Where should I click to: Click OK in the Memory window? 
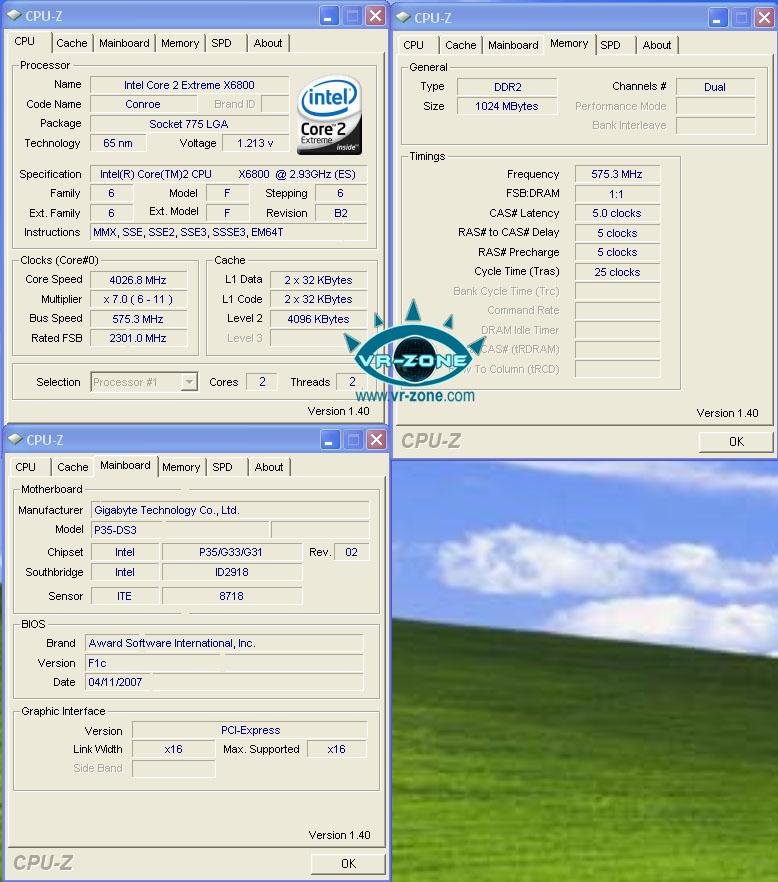[736, 442]
